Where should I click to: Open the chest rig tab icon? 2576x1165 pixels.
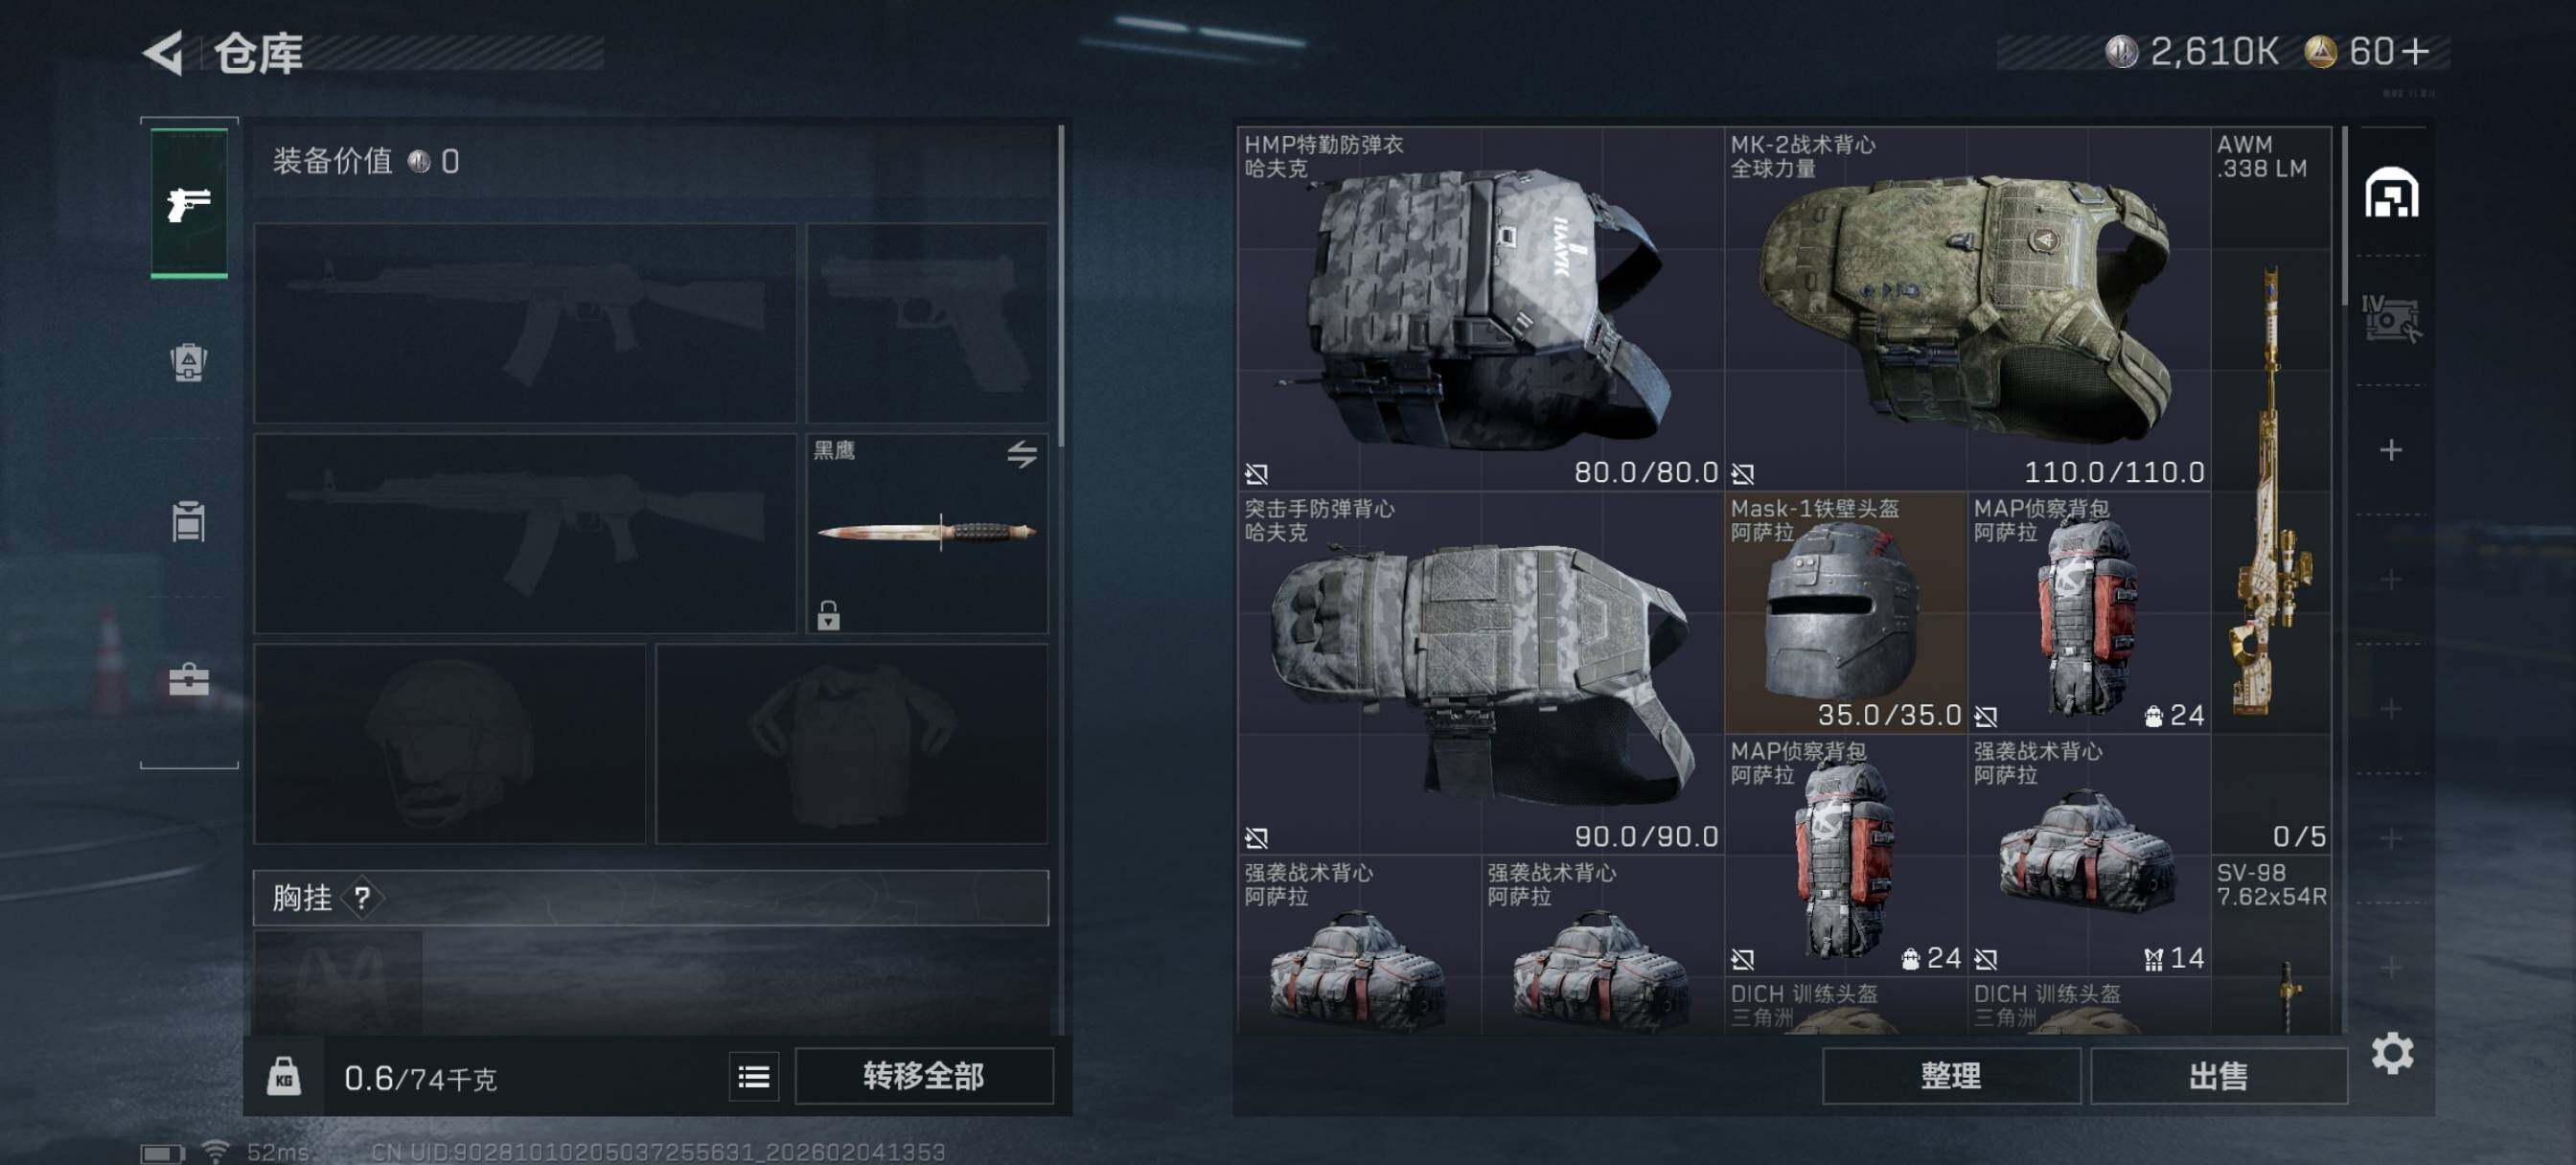click(x=188, y=520)
